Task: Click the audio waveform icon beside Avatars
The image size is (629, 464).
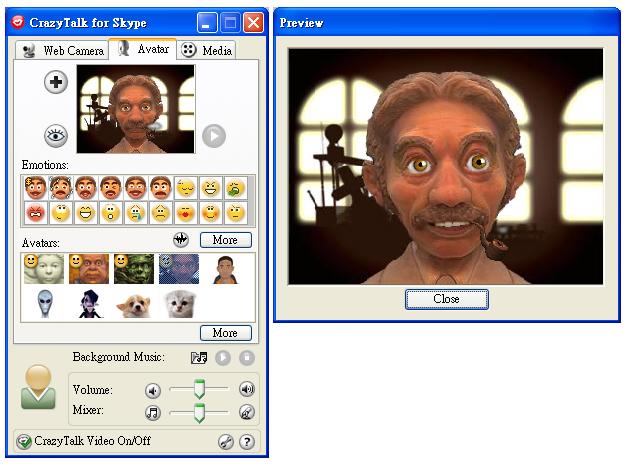Action: coord(181,240)
